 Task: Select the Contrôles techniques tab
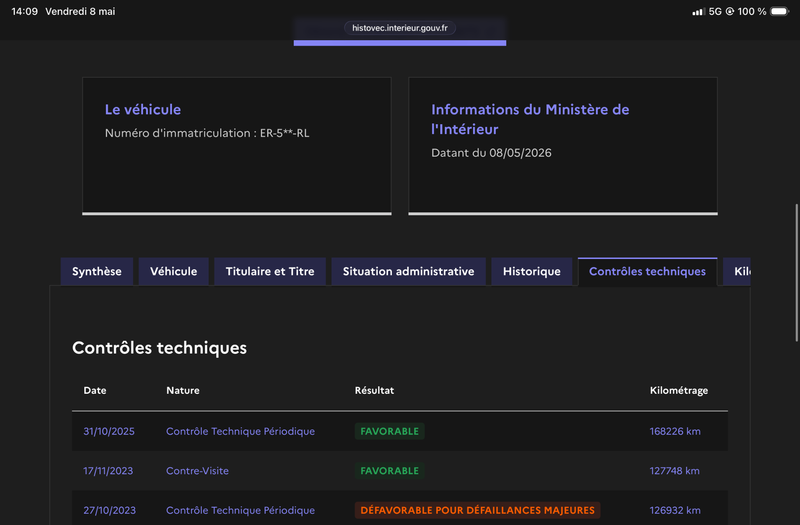click(647, 271)
